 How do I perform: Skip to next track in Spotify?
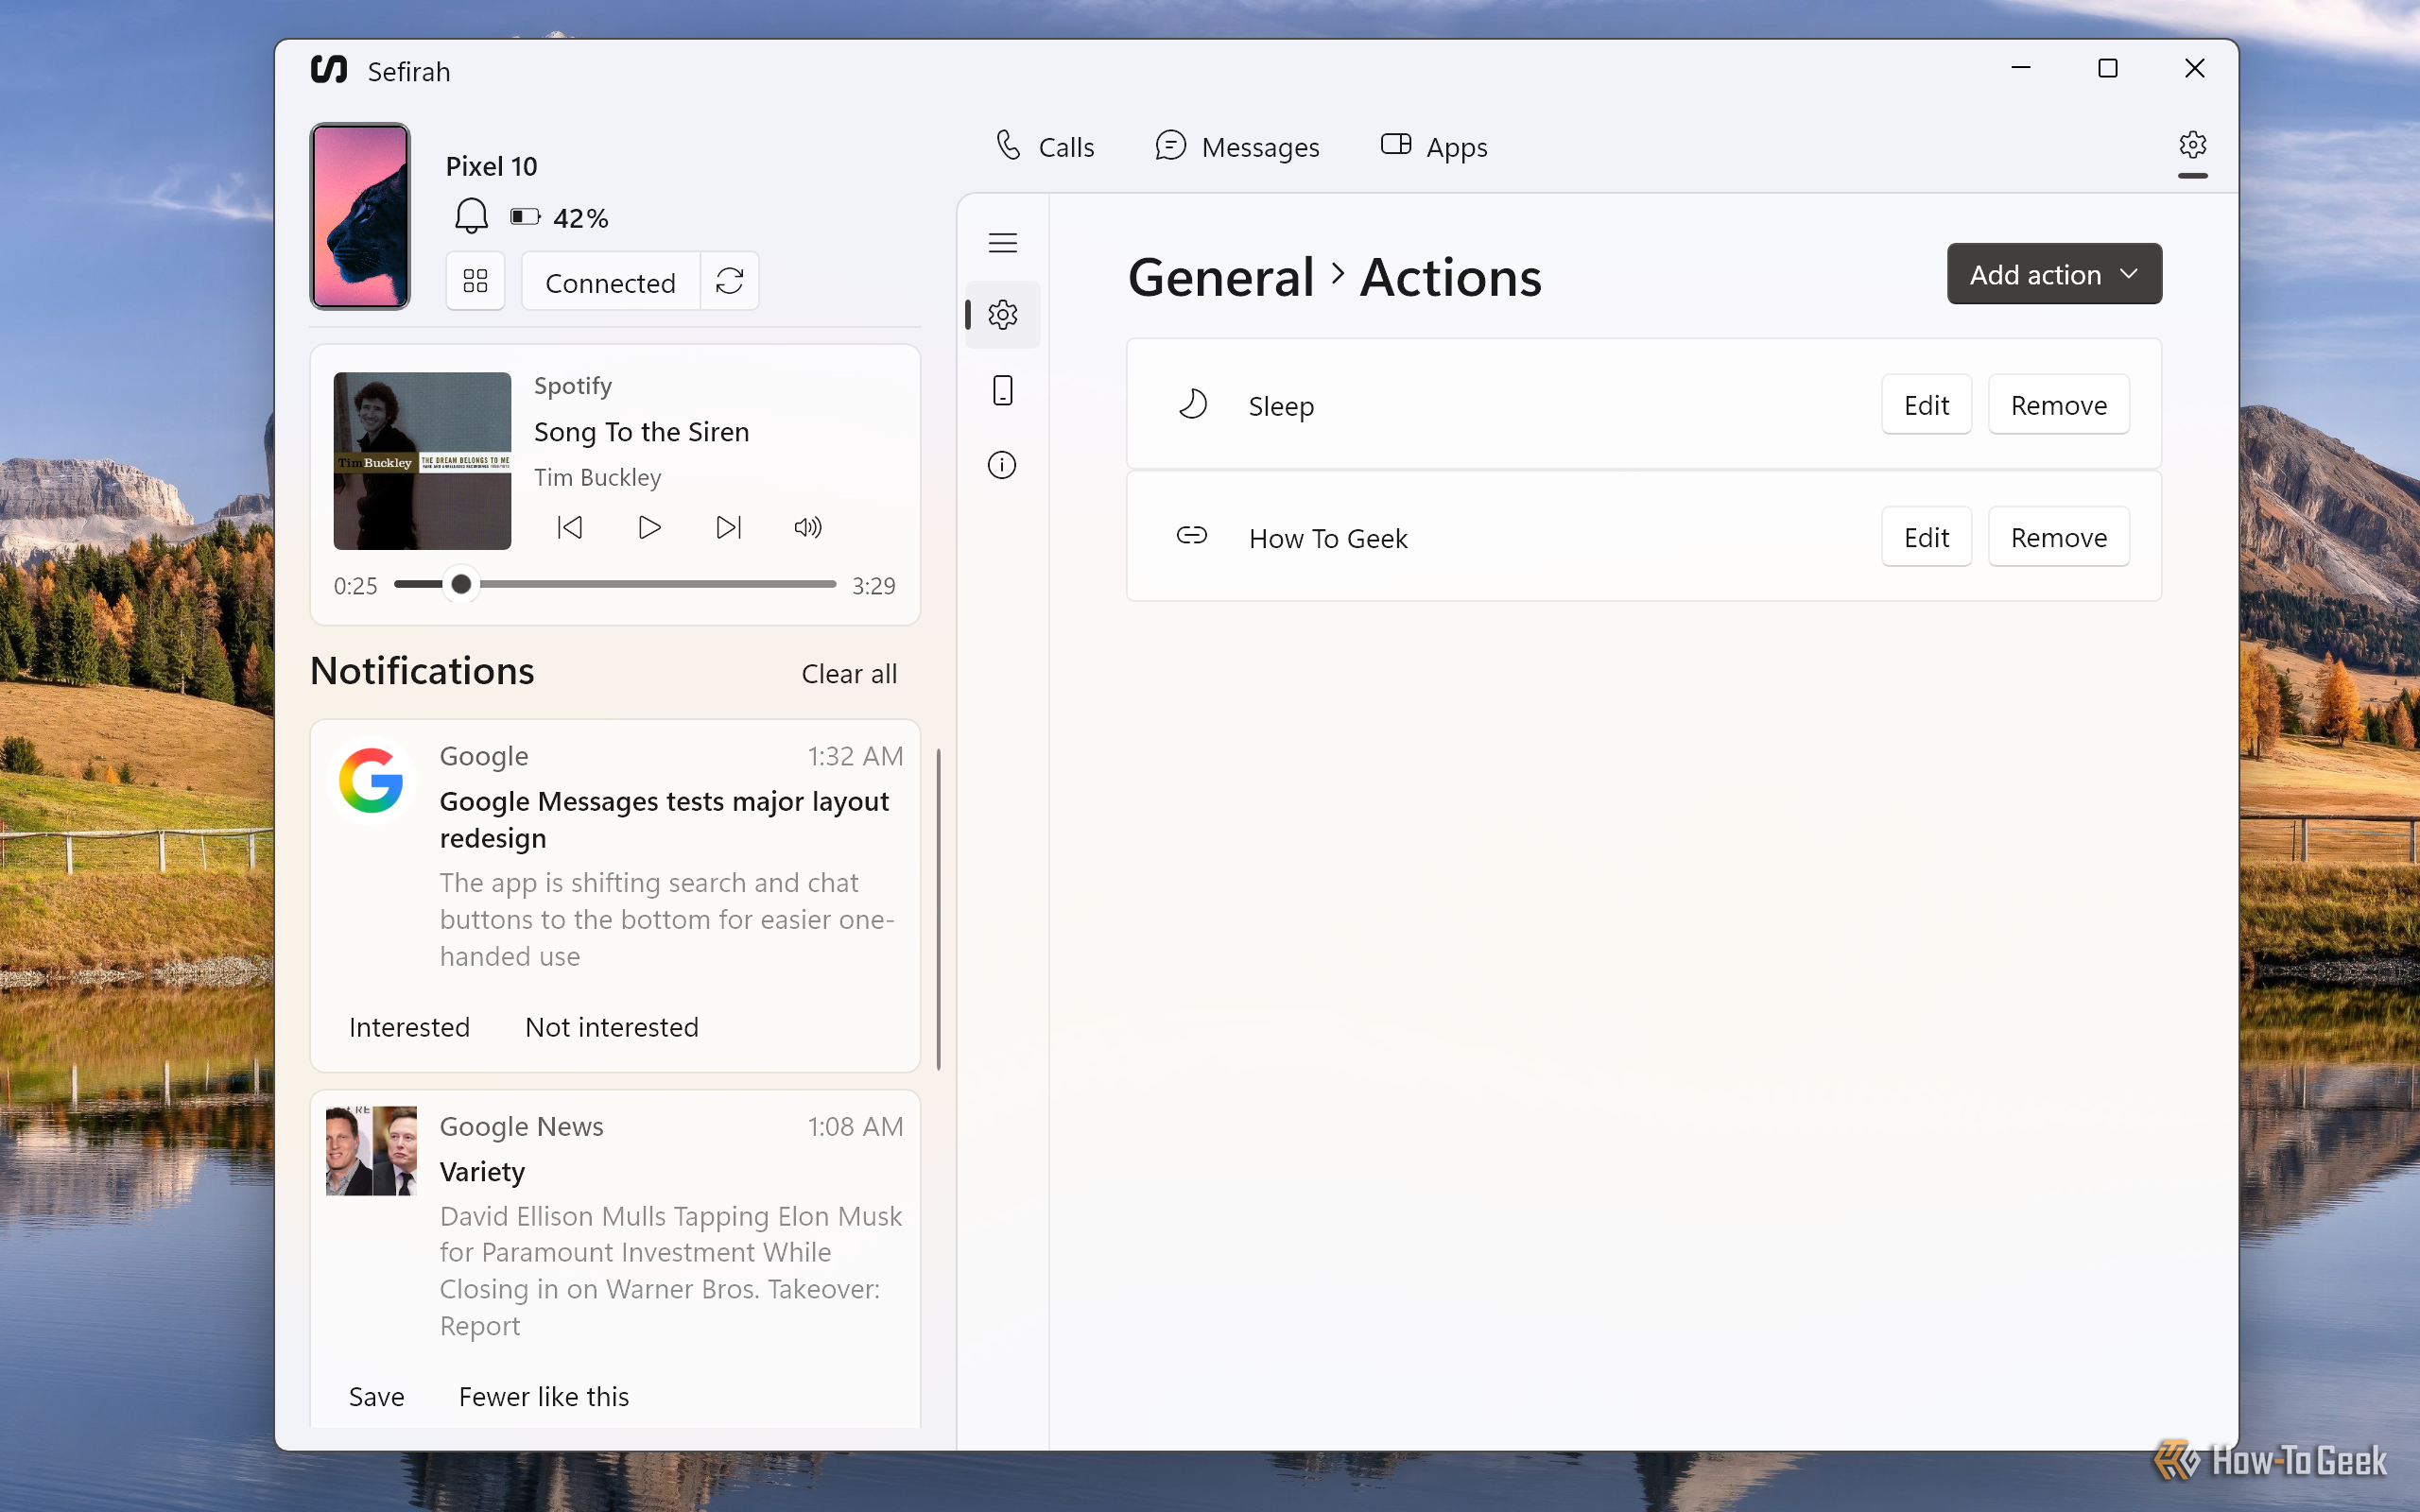[729, 527]
